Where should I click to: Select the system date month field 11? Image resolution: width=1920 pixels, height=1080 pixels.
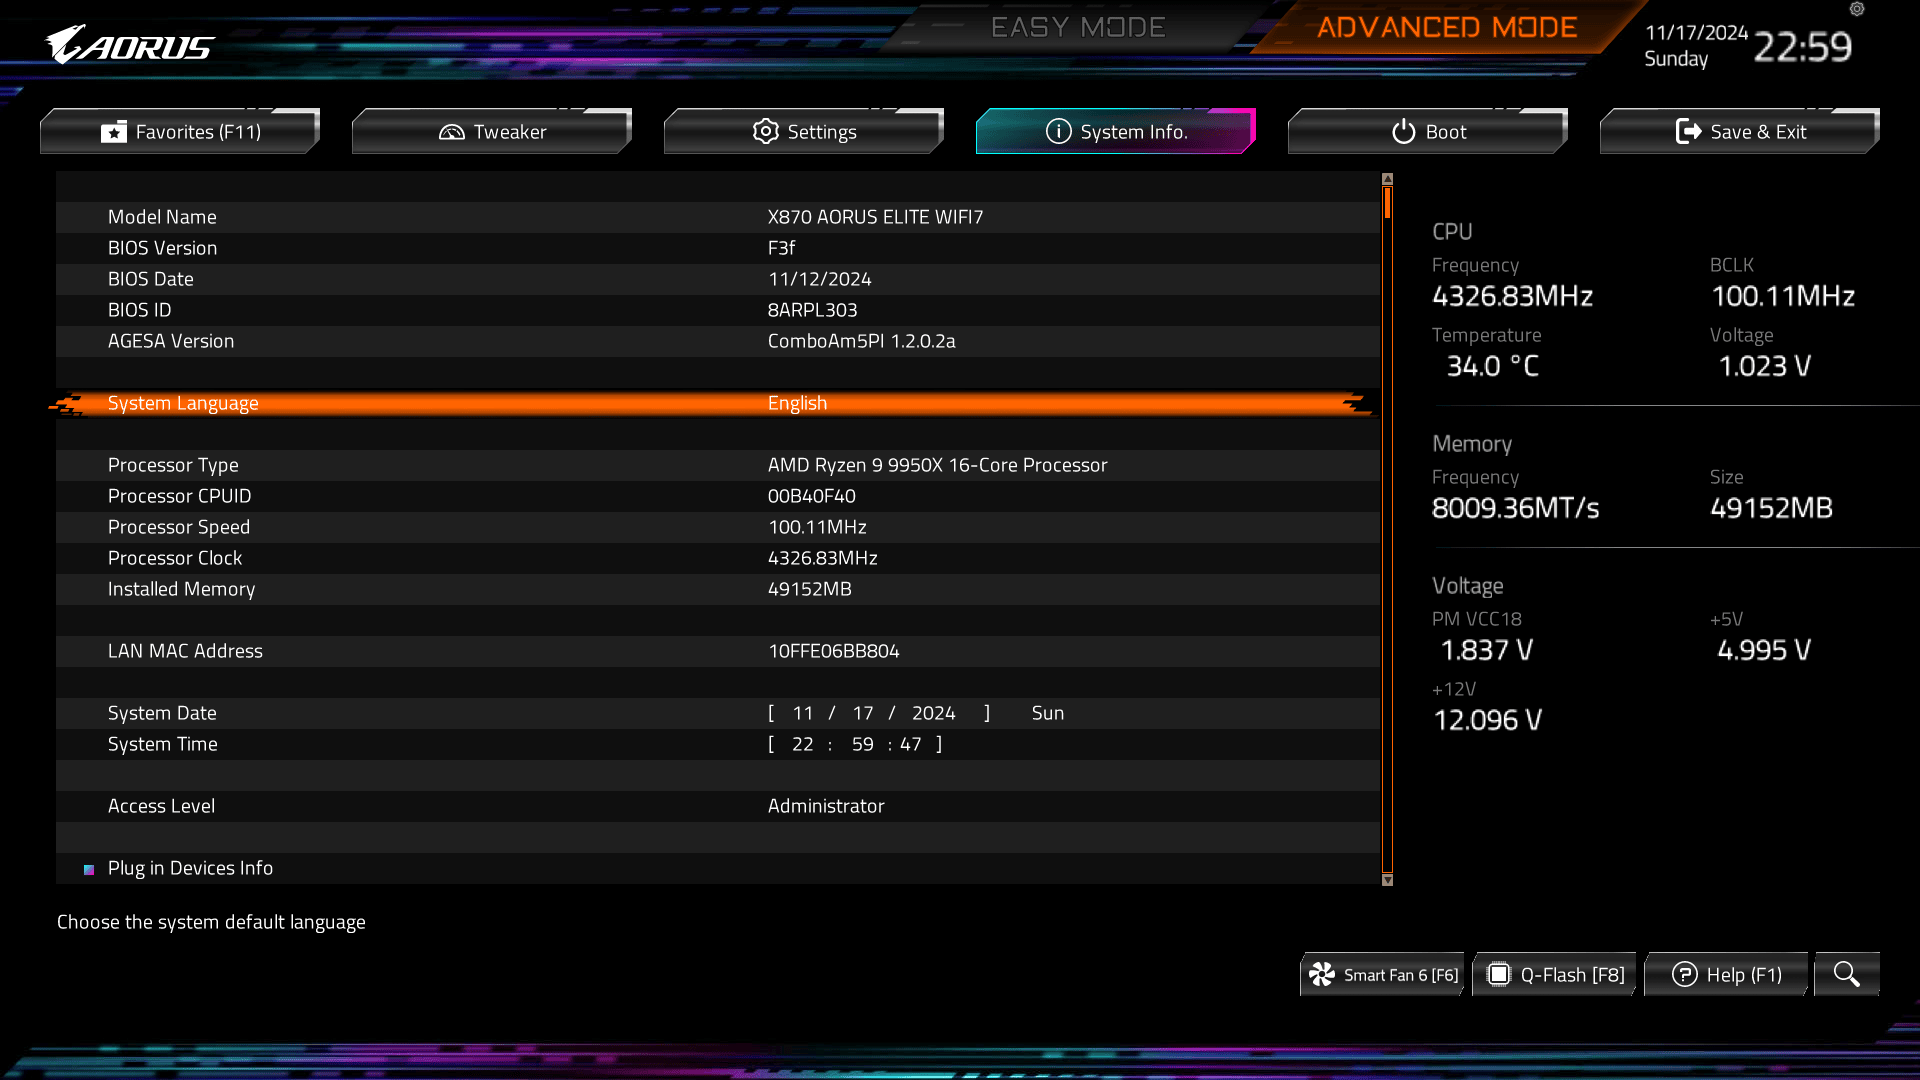tap(803, 713)
